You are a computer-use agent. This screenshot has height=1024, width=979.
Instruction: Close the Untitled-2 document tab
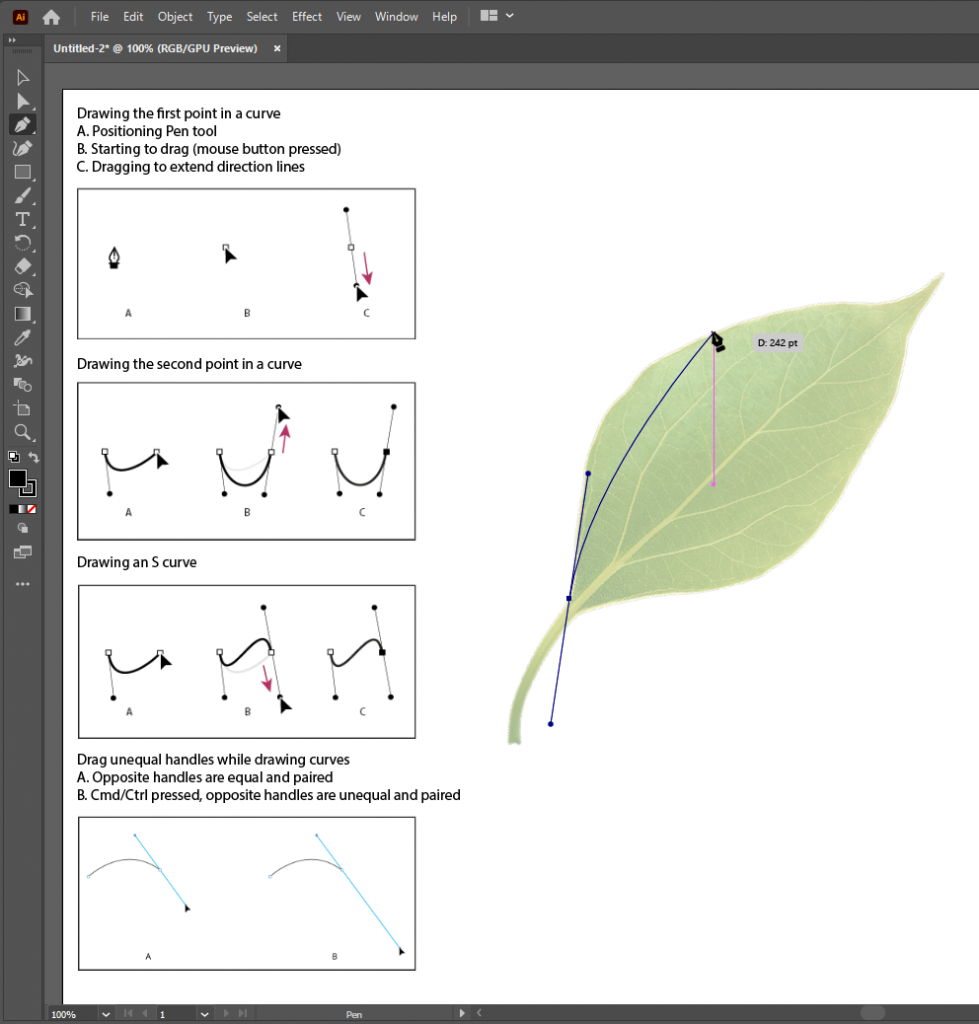(x=277, y=48)
